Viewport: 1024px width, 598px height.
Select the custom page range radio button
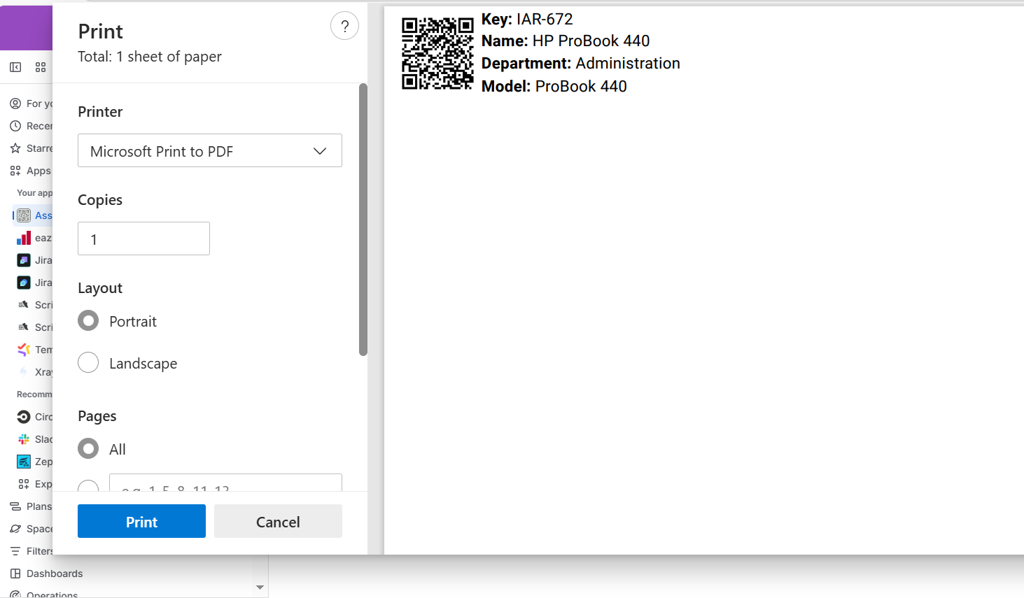pyautogui.click(x=88, y=486)
